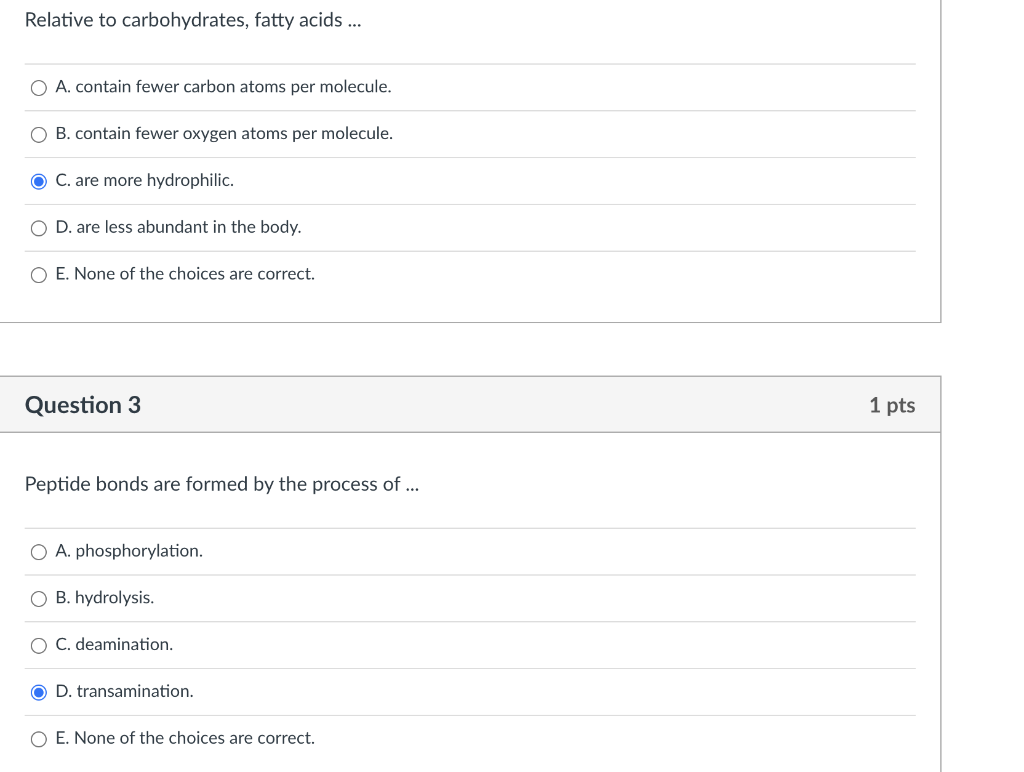Image resolution: width=1024 pixels, height=772 pixels.
Task: Select answer B about fewer oxygen atoms
Action: click(38, 133)
